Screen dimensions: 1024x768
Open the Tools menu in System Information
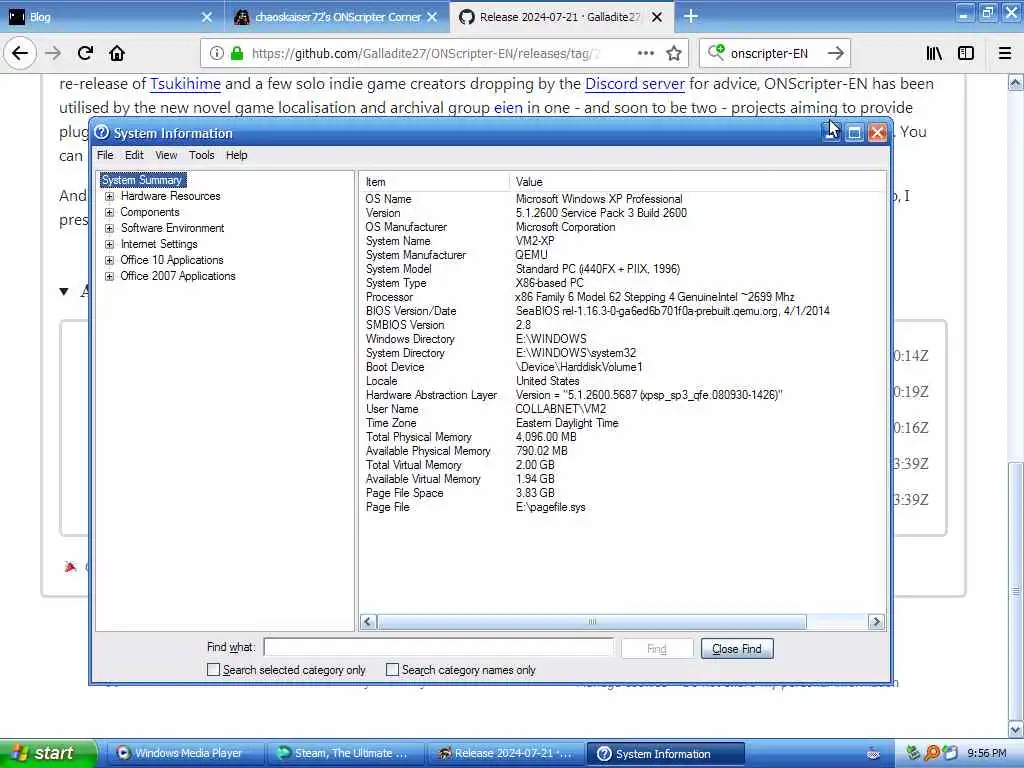(x=202, y=155)
